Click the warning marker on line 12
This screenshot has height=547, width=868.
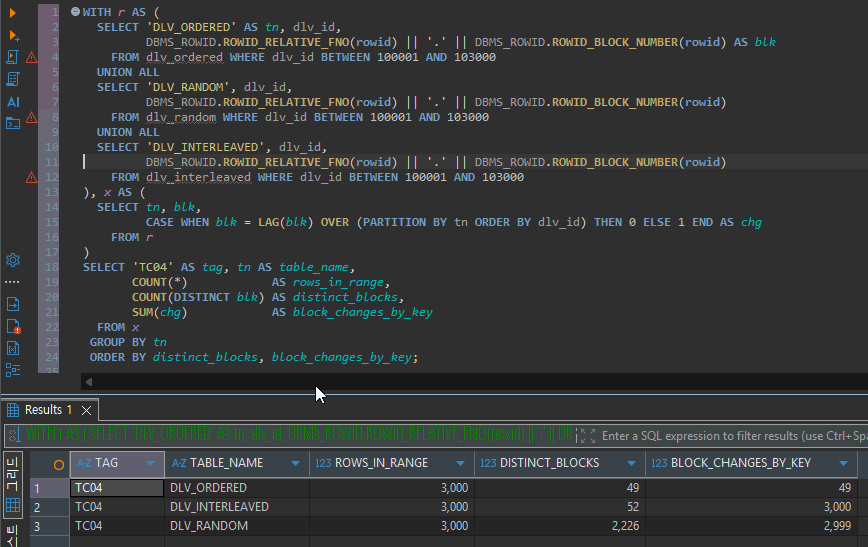coord(32,177)
